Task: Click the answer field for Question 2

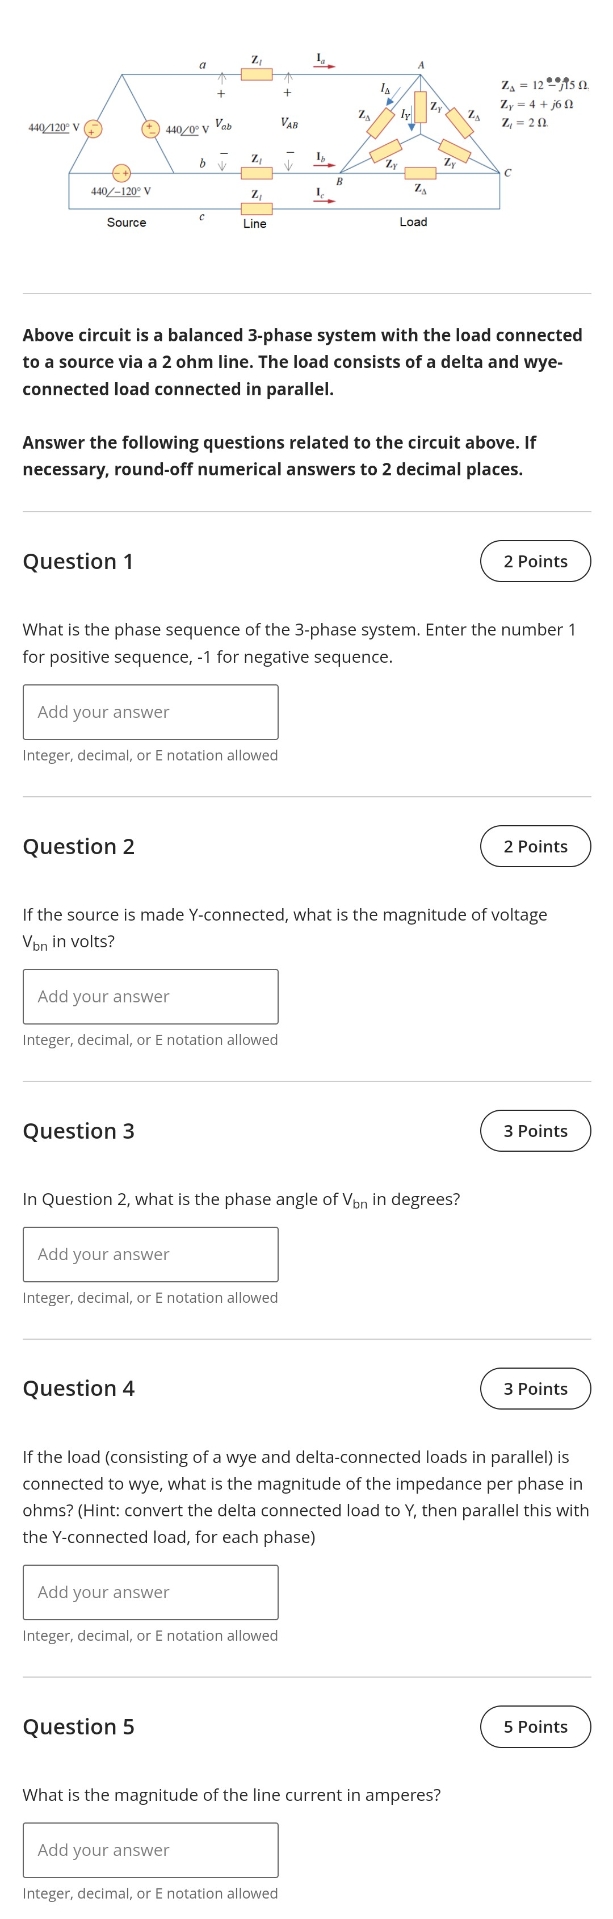Action: click(150, 996)
